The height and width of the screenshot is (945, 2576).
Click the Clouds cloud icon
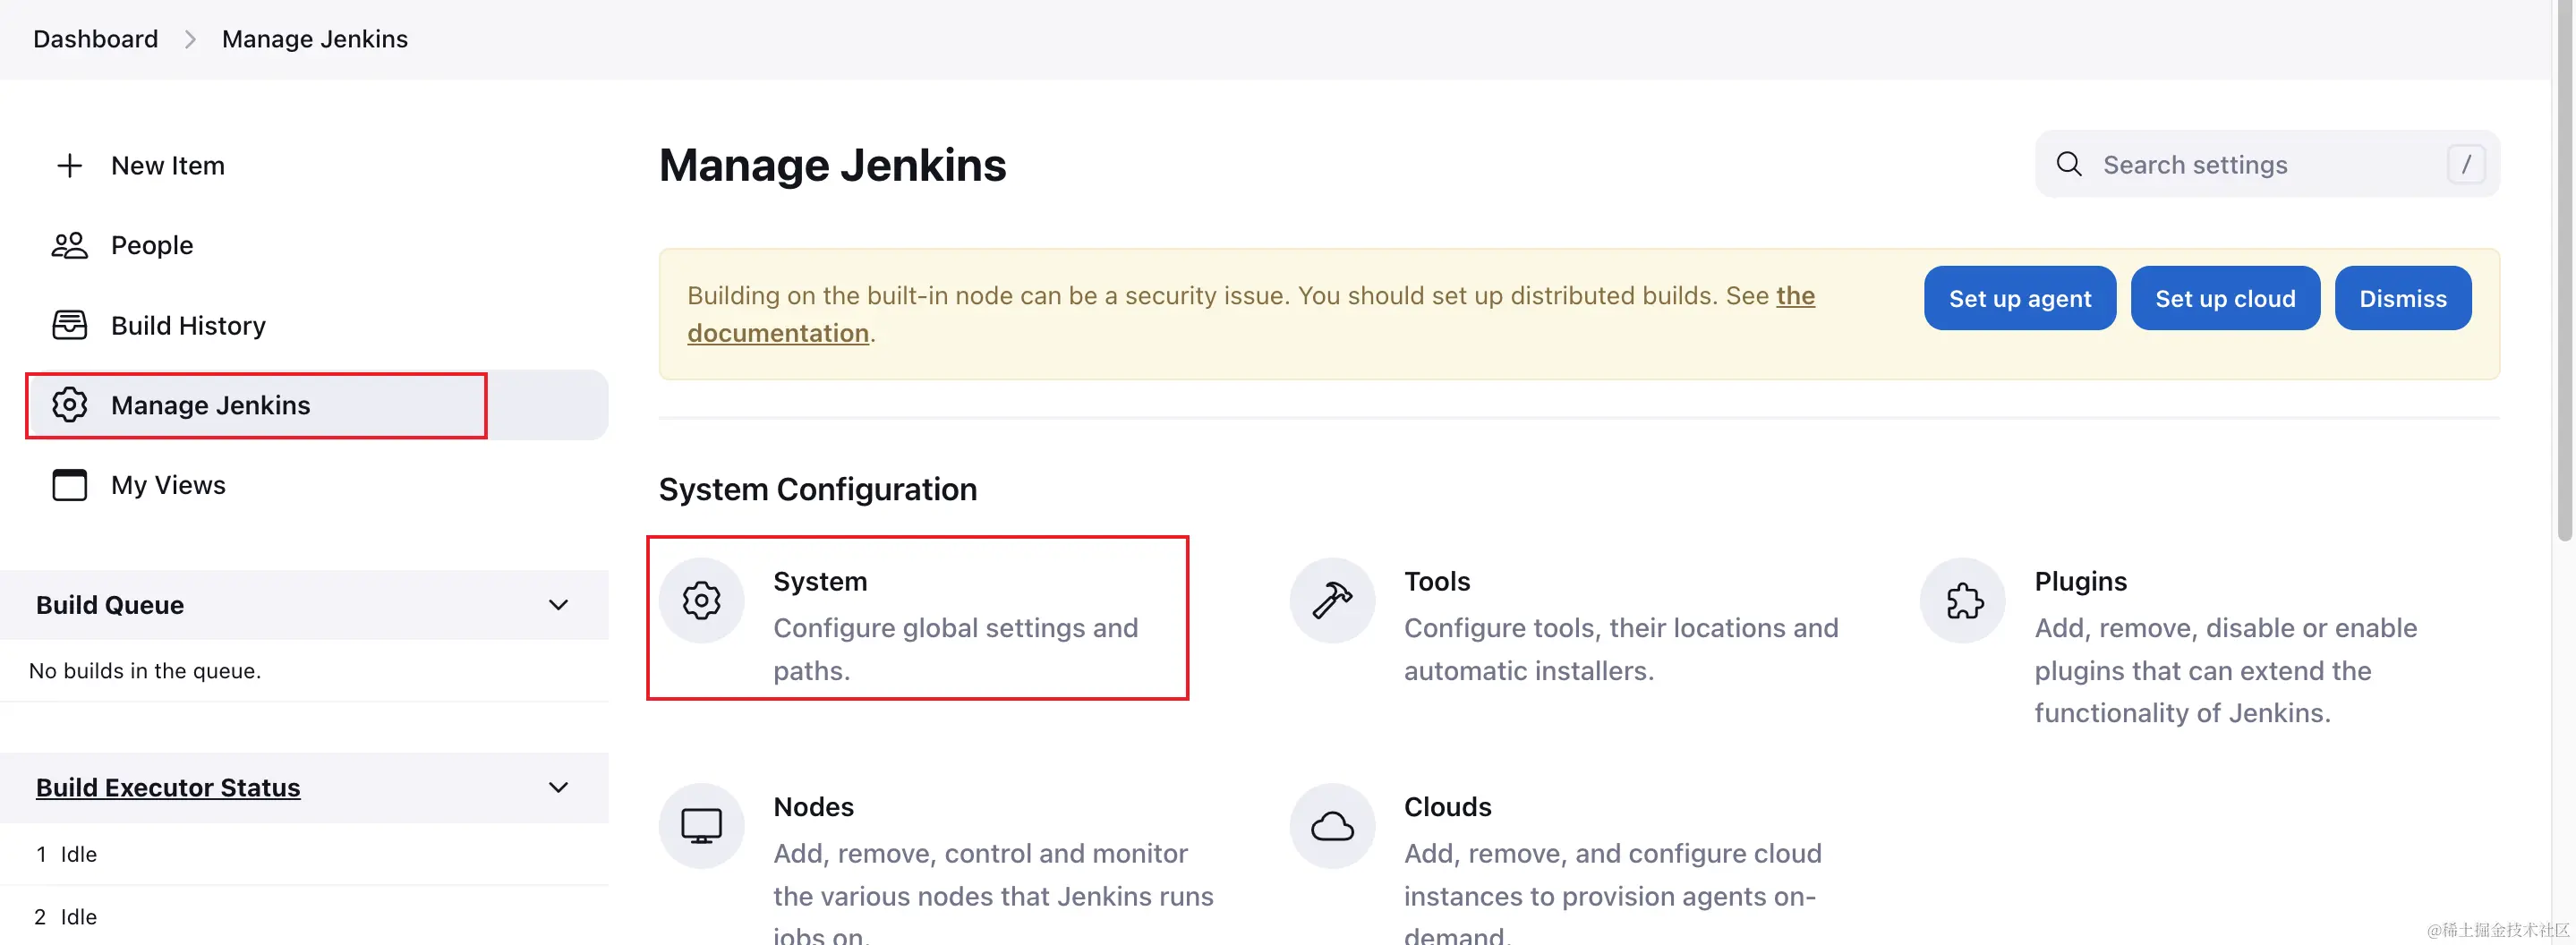(x=1332, y=826)
